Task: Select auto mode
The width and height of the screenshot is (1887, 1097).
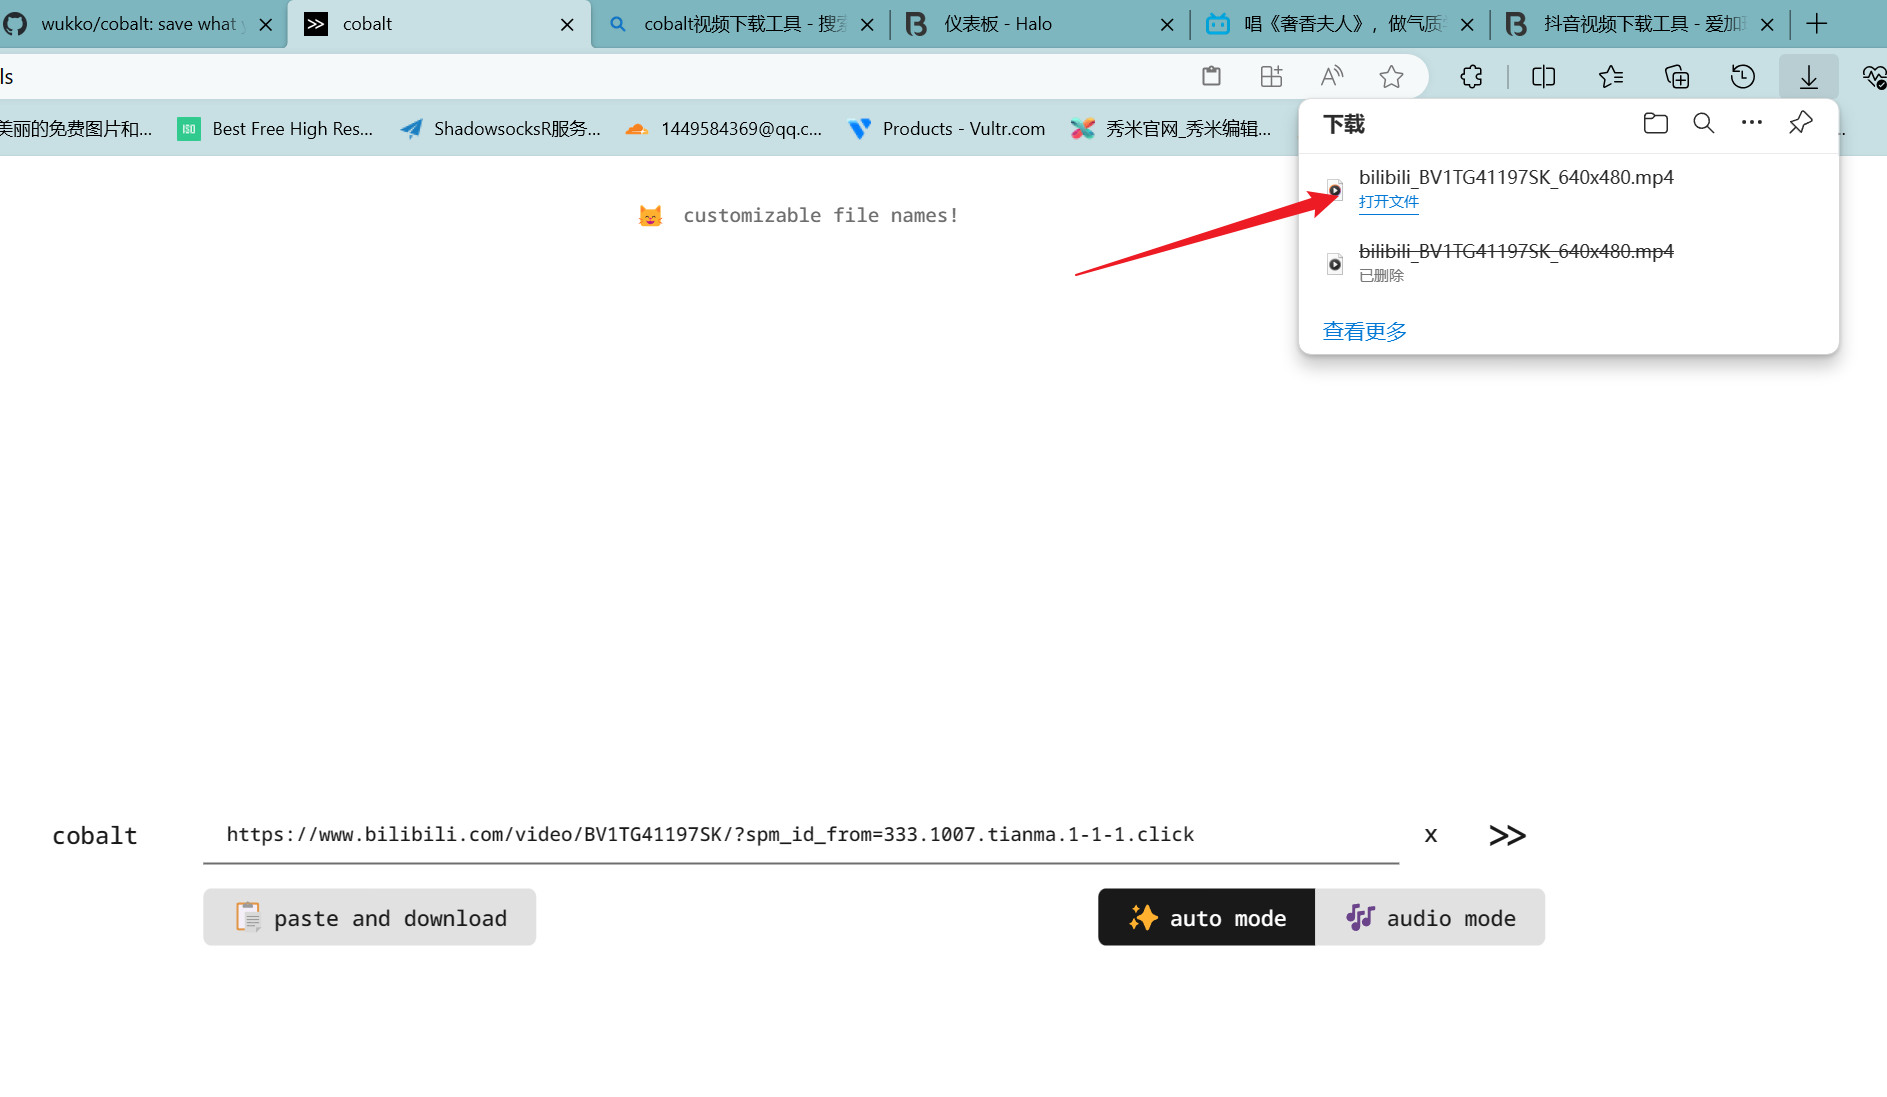Action: coord(1206,917)
